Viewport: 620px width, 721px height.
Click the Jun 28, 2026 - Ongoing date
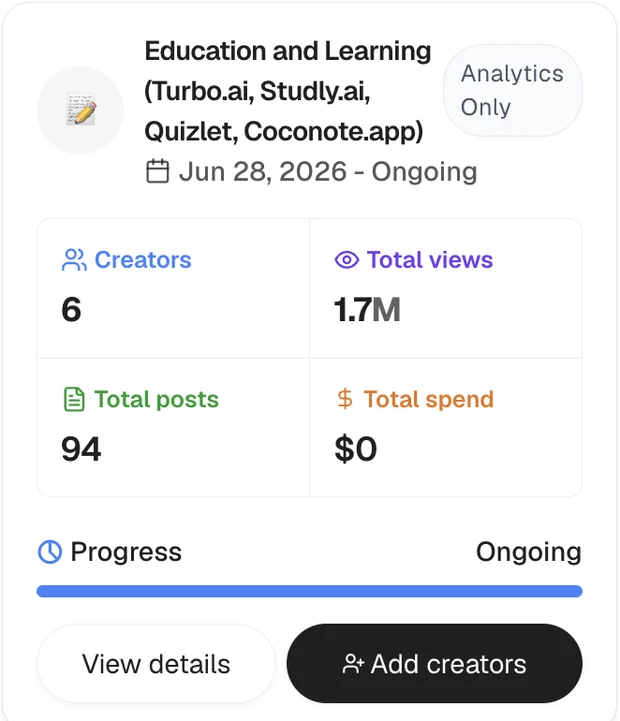(328, 172)
